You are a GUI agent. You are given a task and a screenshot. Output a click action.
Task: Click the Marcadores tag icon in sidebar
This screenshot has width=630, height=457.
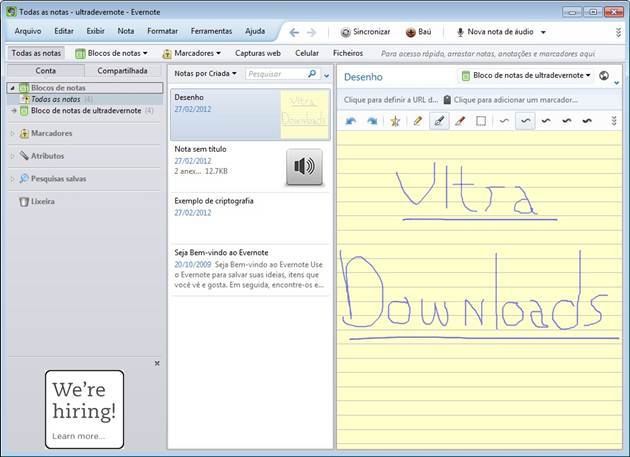coord(24,133)
